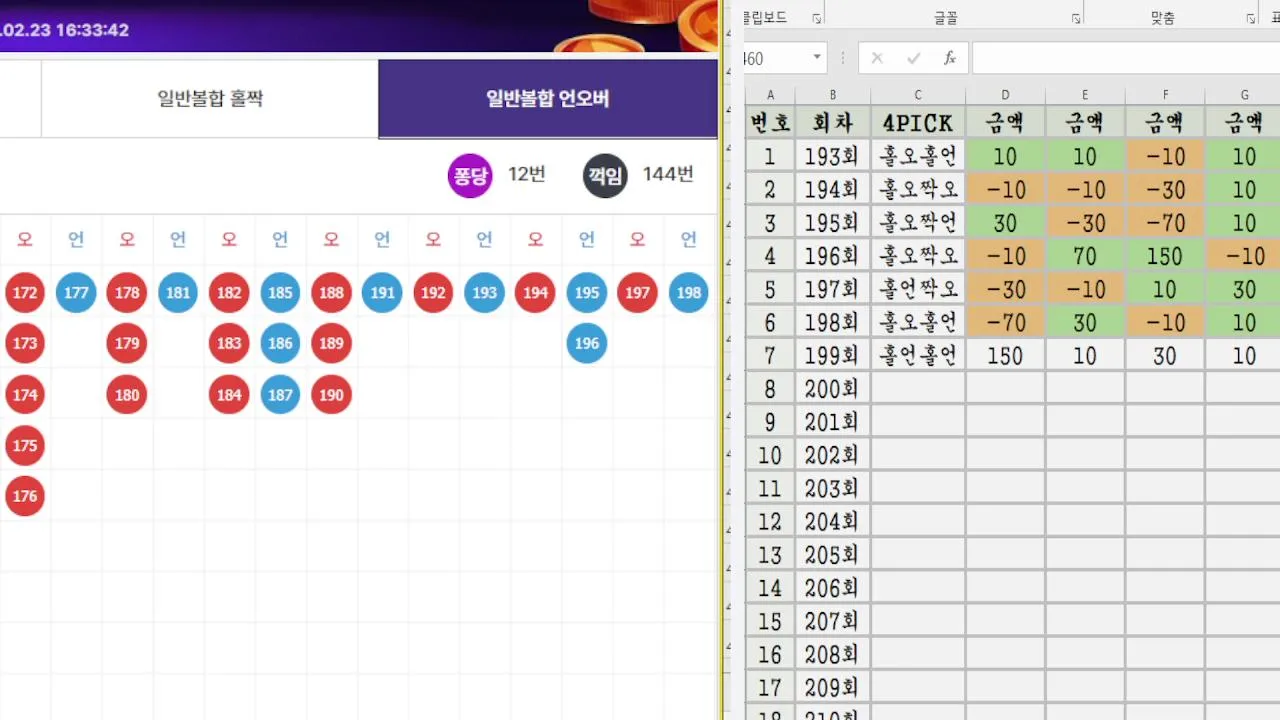Click red ball number 184
The width and height of the screenshot is (1280, 720).
pos(229,395)
